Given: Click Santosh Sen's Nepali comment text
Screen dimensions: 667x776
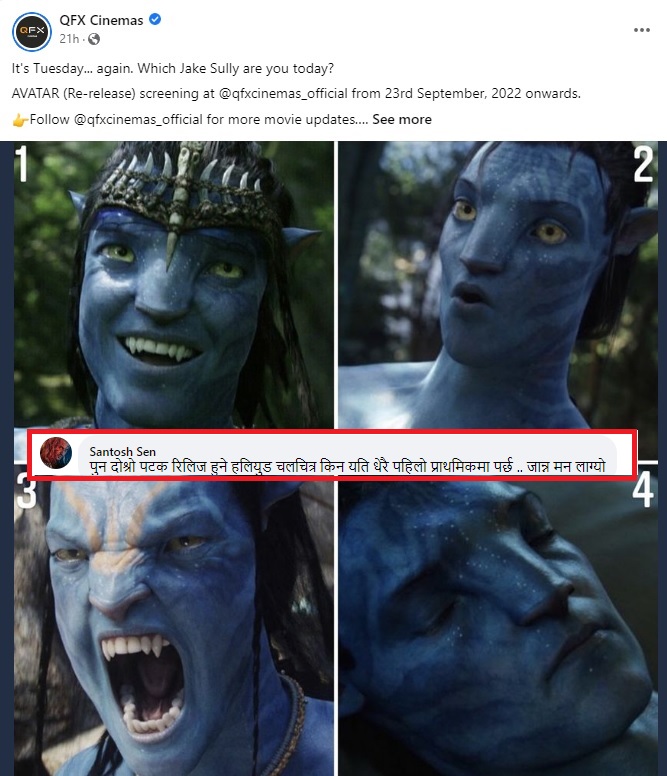Looking at the screenshot, I should [x=347, y=467].
